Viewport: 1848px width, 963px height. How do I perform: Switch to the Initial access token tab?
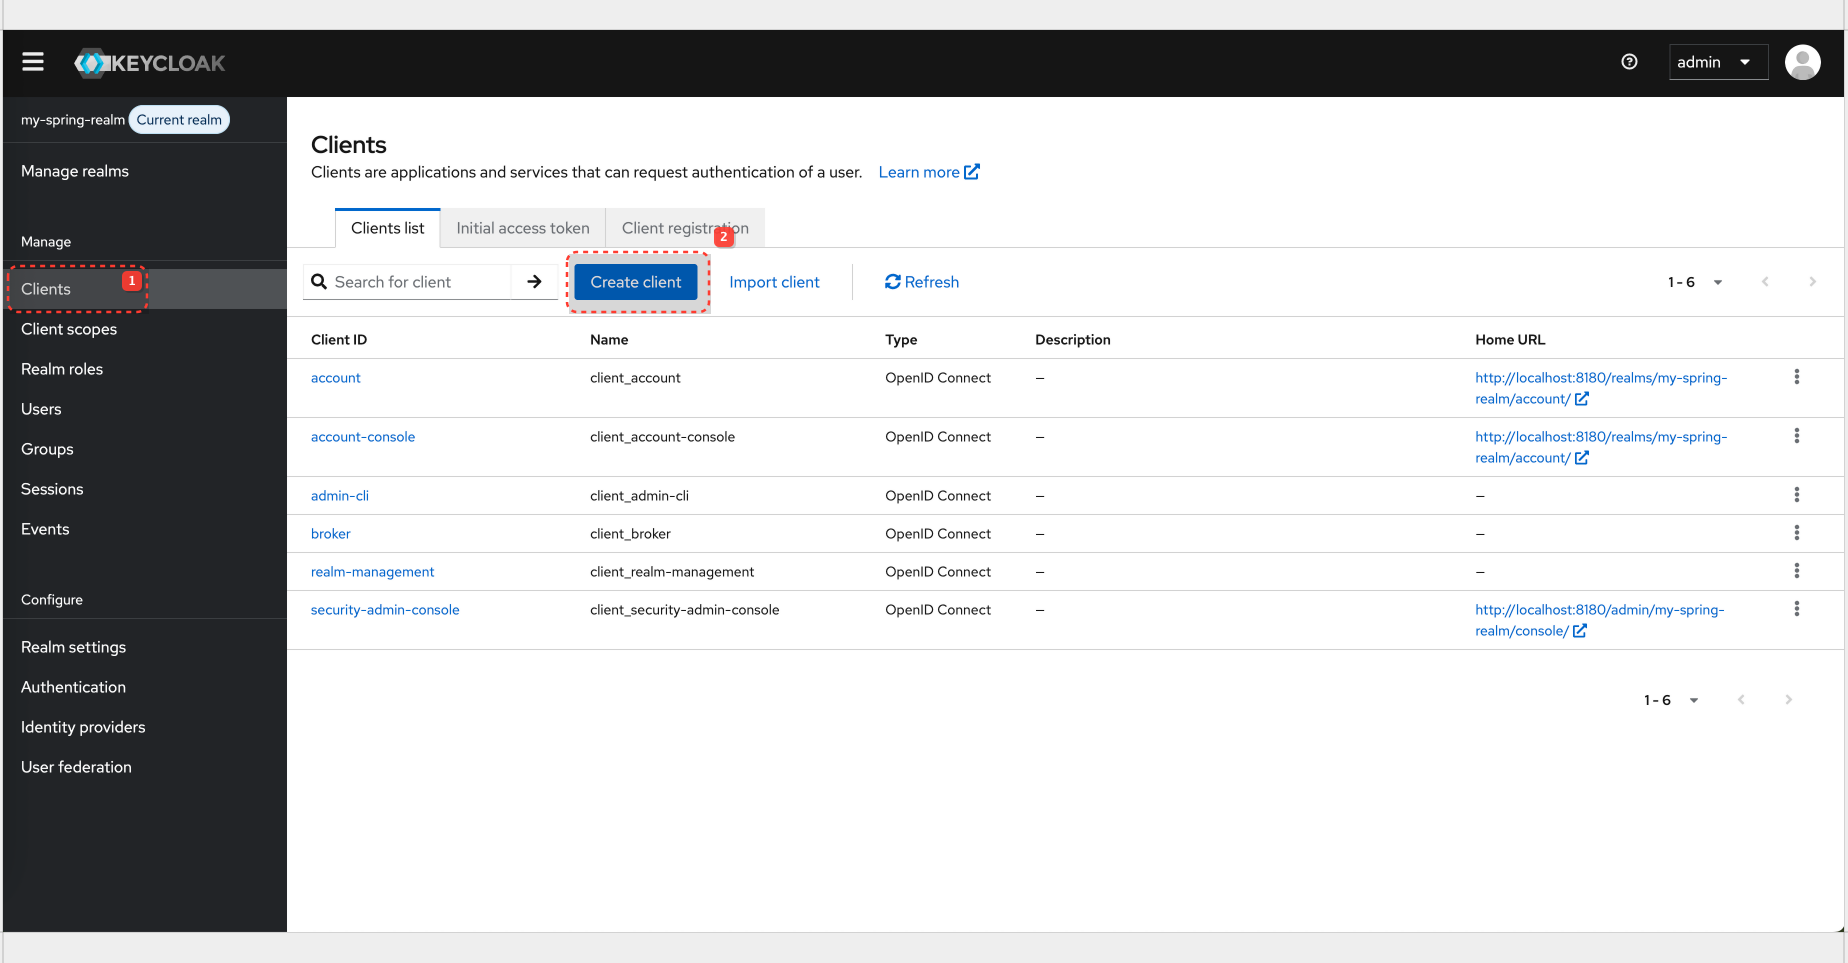point(522,227)
